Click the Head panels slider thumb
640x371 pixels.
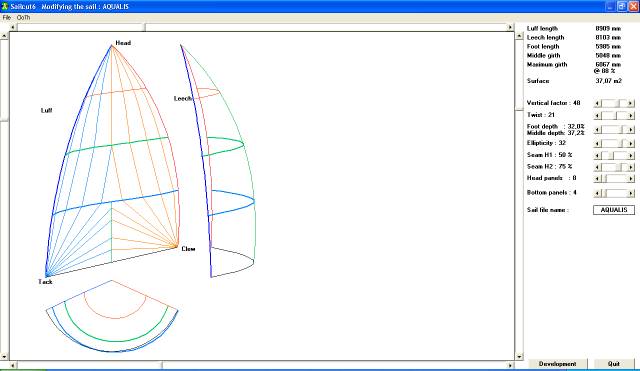[605, 179]
